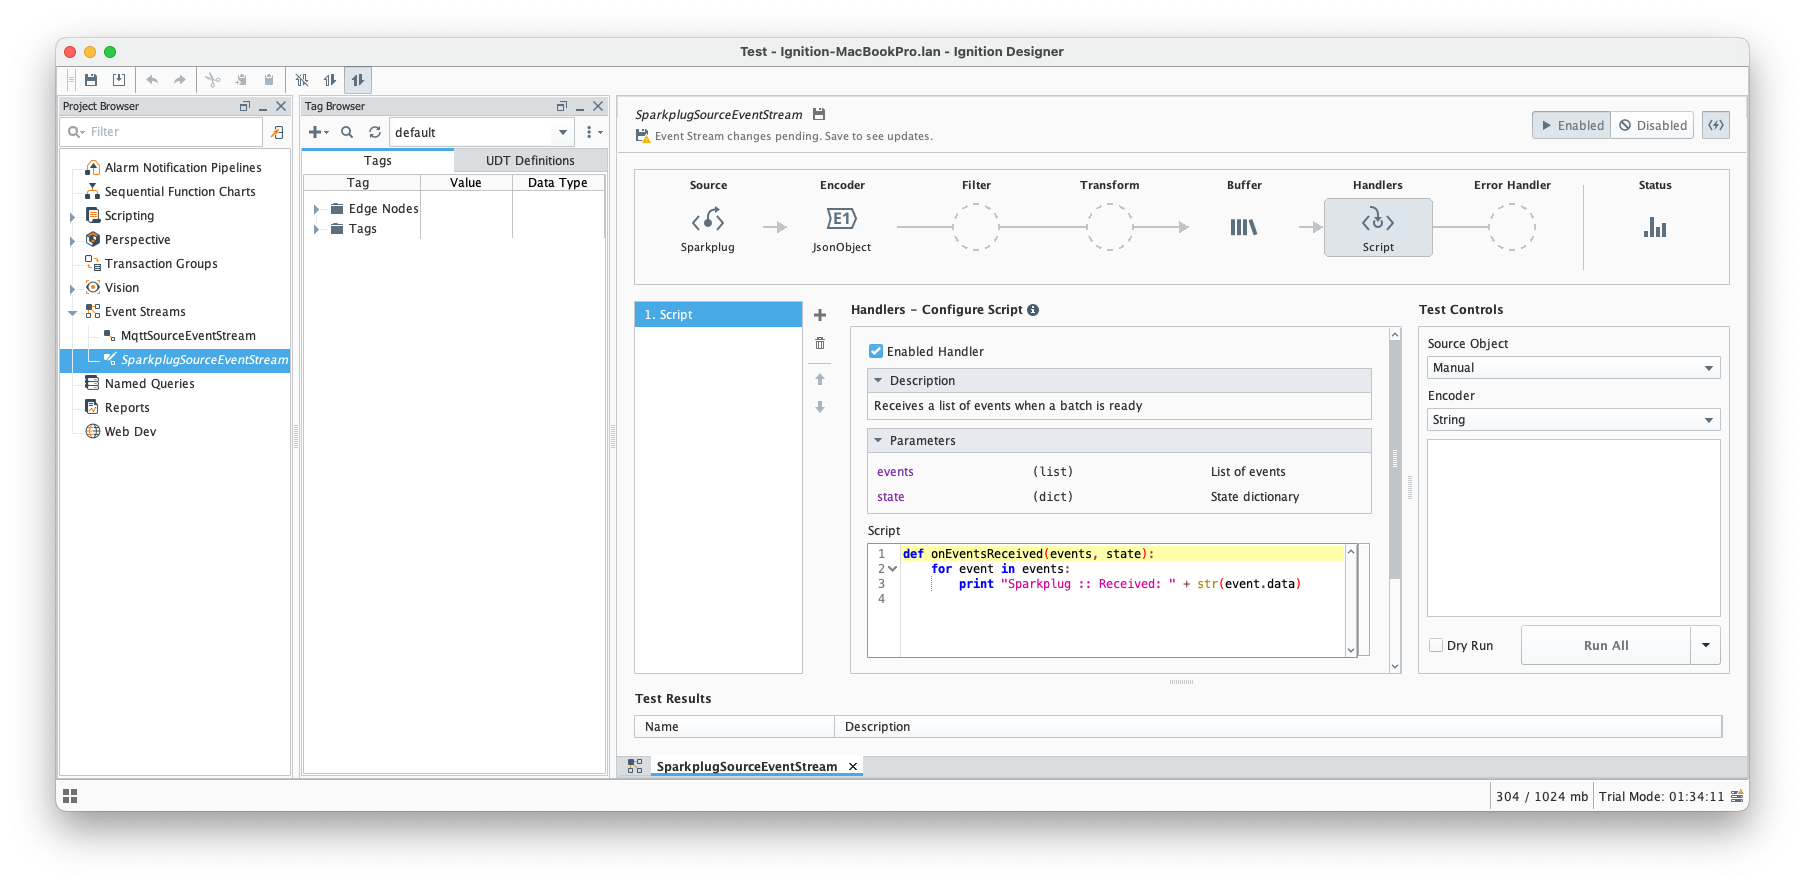The image size is (1805, 885).
Task: Open the Encoder String dropdown
Action: pos(1573,420)
